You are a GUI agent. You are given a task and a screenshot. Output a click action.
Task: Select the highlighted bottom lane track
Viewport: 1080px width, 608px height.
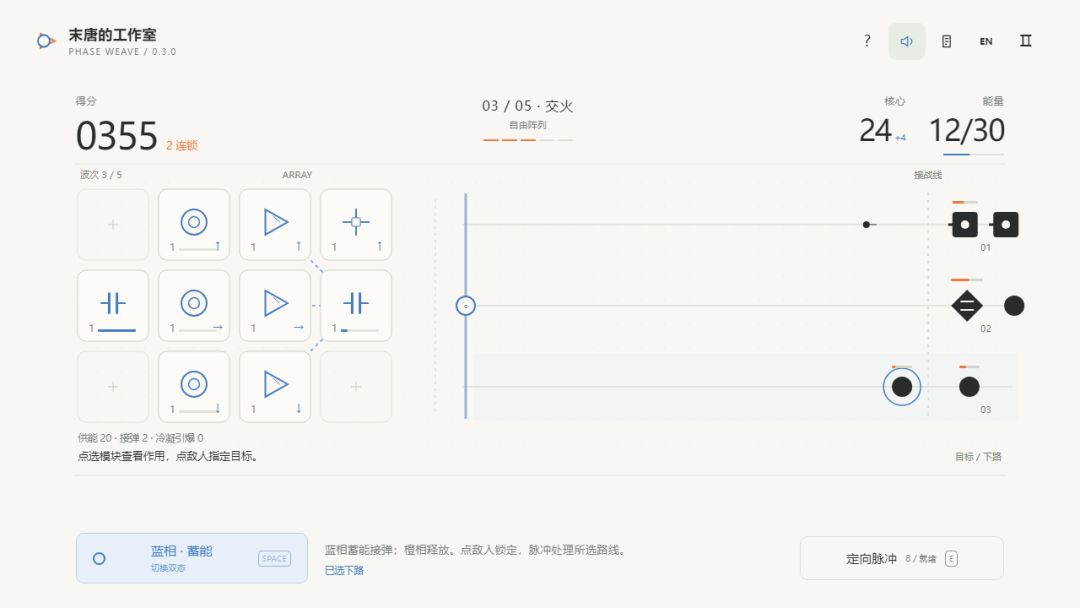(742, 387)
